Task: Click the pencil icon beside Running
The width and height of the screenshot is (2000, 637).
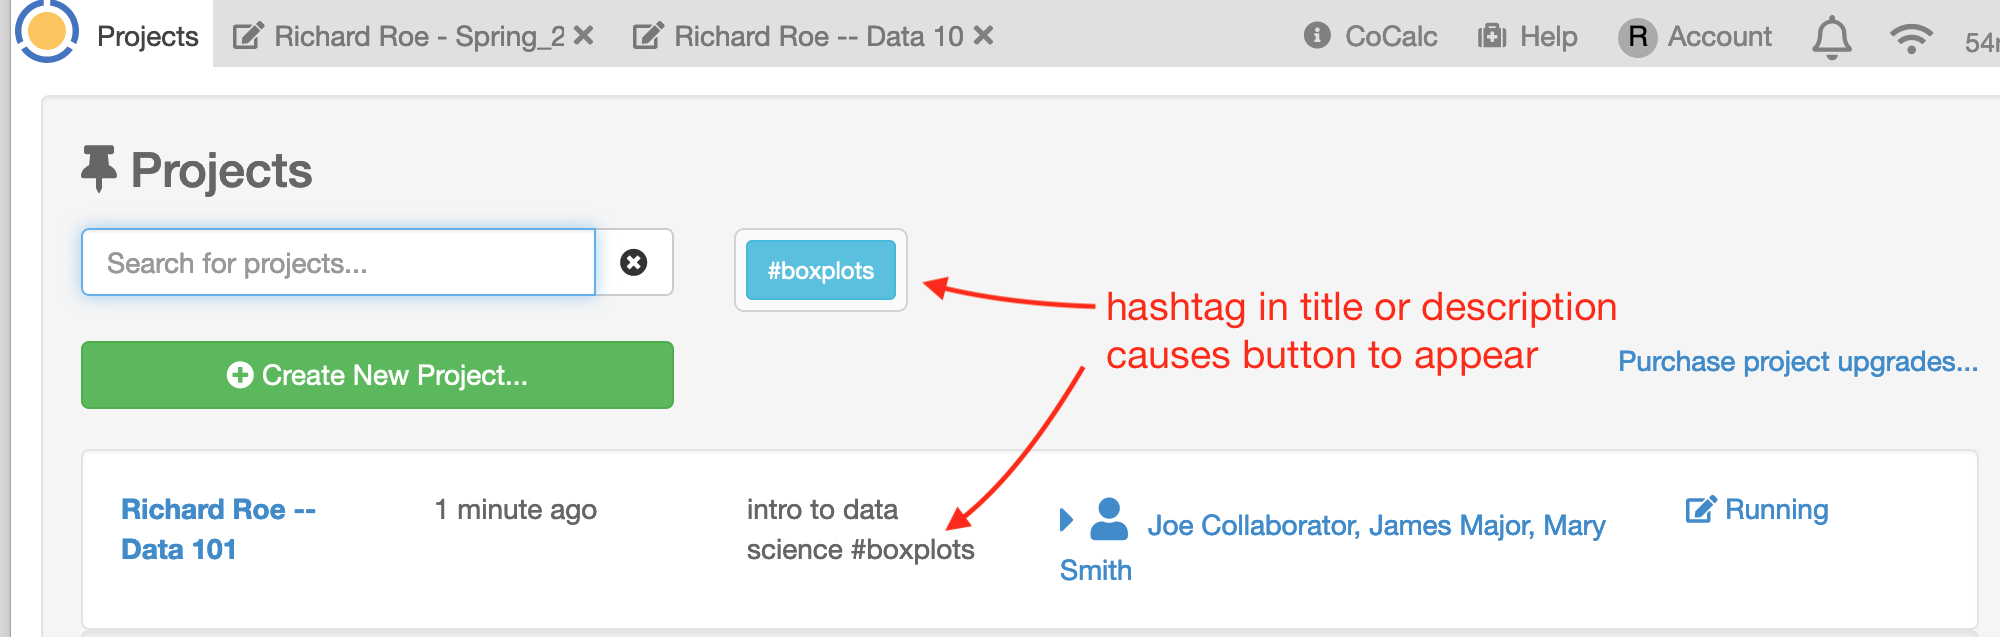Action: (x=1700, y=510)
